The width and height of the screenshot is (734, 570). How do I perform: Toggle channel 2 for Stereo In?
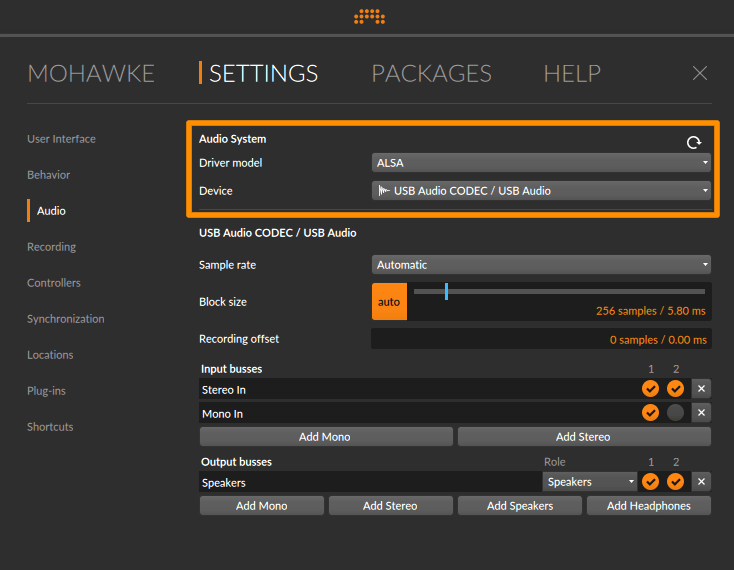675,389
